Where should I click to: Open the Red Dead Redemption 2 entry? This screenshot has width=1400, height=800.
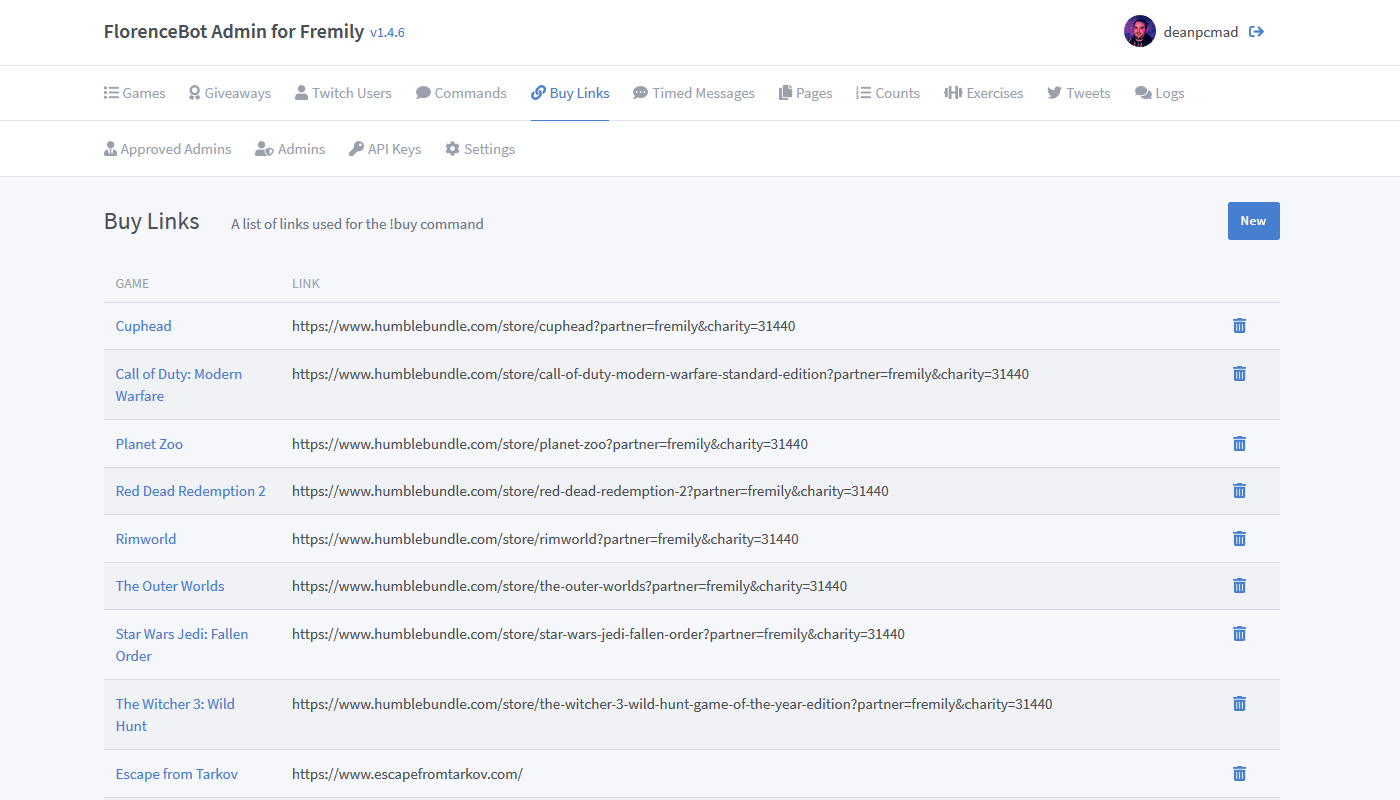[191, 491]
